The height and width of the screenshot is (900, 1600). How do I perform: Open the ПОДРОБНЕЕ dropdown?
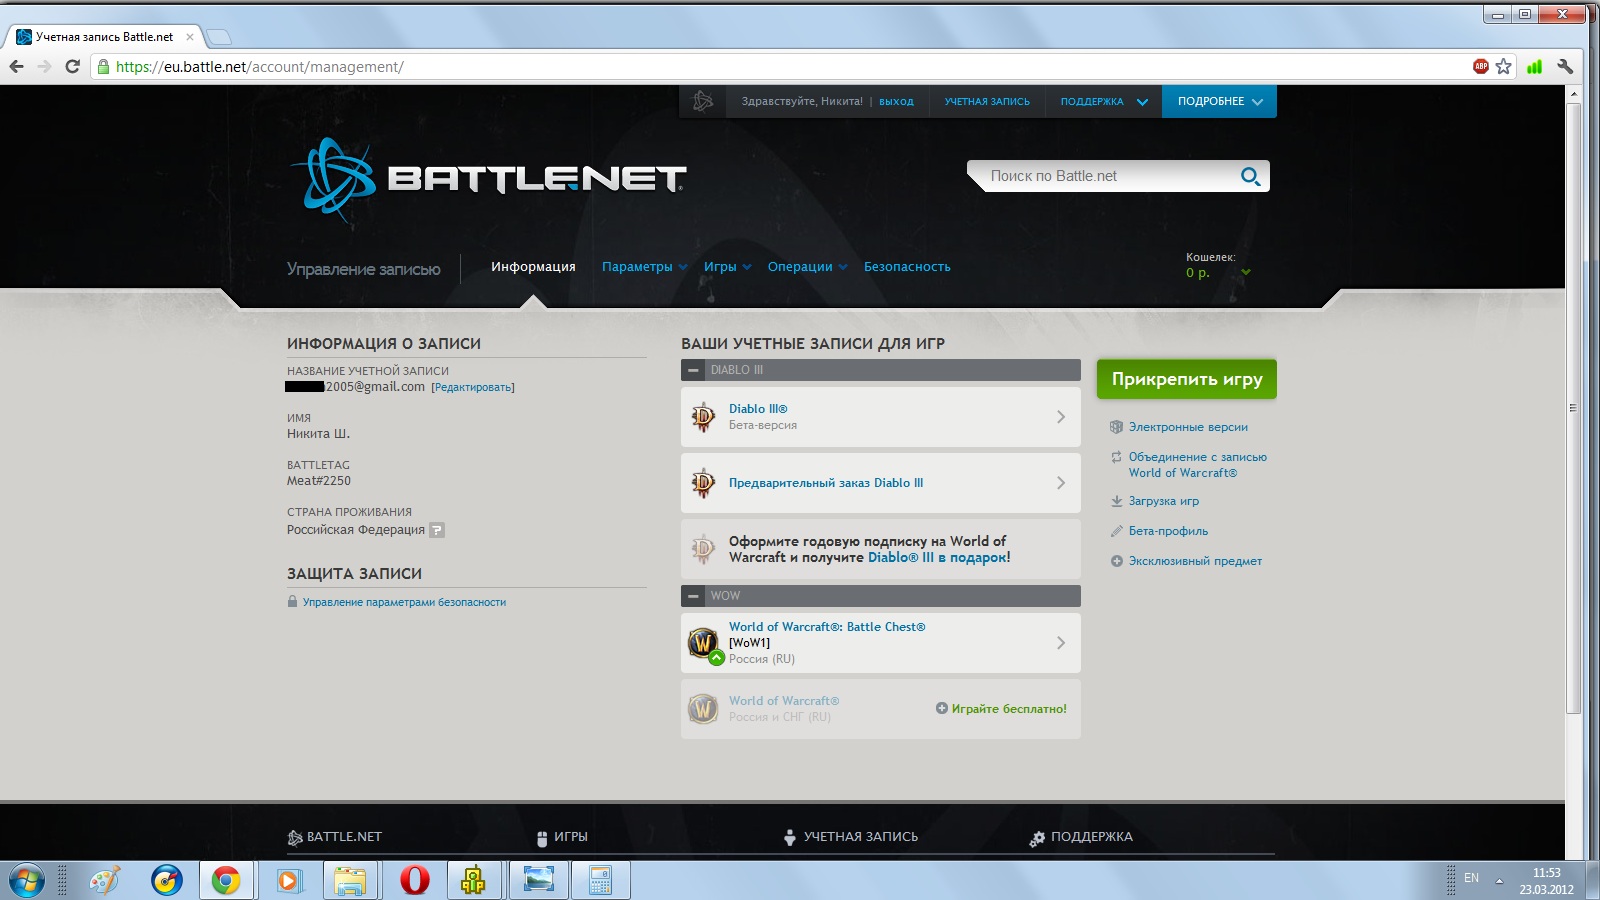(1219, 101)
